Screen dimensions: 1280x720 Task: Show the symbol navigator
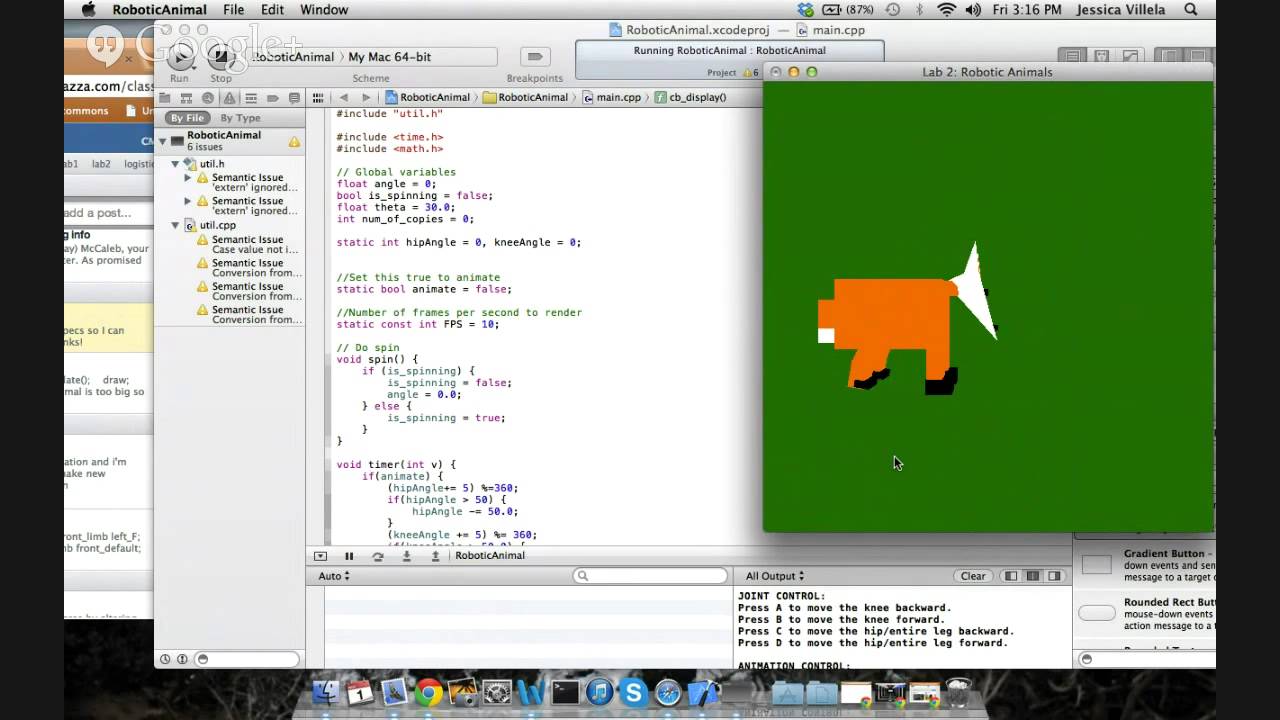point(186,98)
